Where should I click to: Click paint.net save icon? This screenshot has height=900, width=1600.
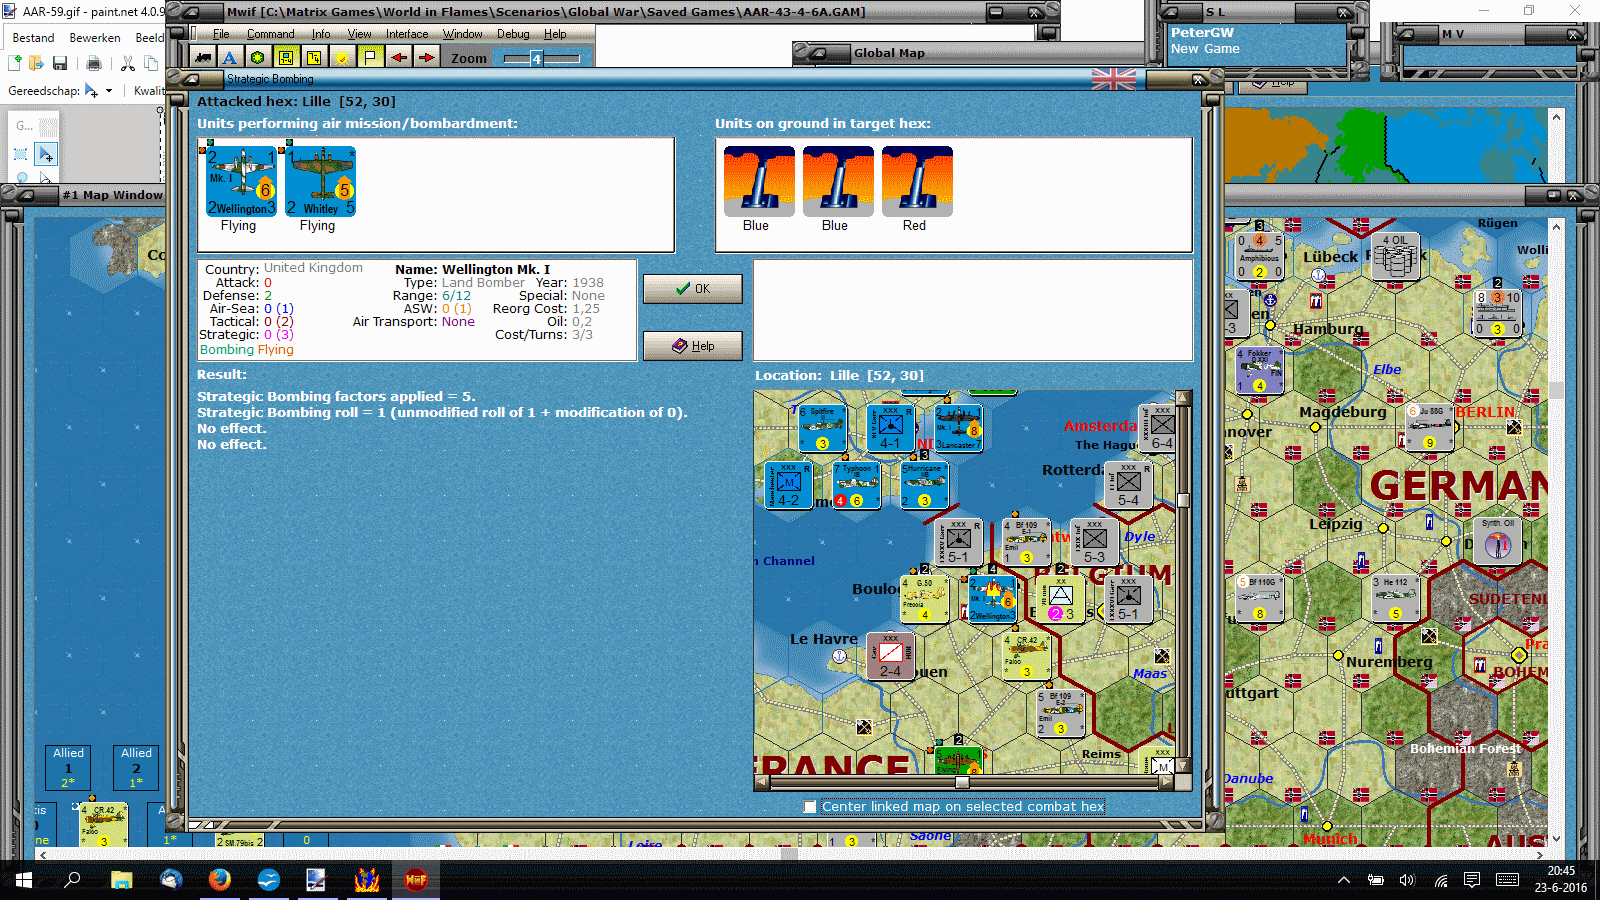click(60, 63)
